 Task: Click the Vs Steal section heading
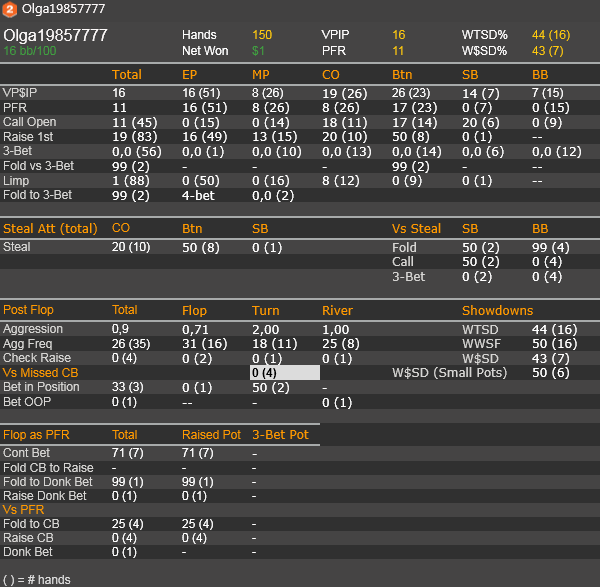[x=416, y=229]
